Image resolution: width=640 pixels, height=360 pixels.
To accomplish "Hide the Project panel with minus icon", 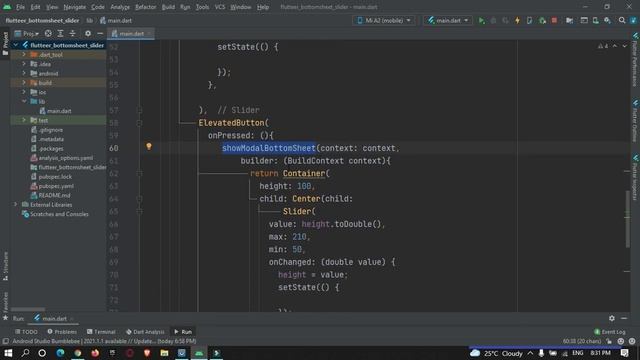I will (x=100, y=33).
